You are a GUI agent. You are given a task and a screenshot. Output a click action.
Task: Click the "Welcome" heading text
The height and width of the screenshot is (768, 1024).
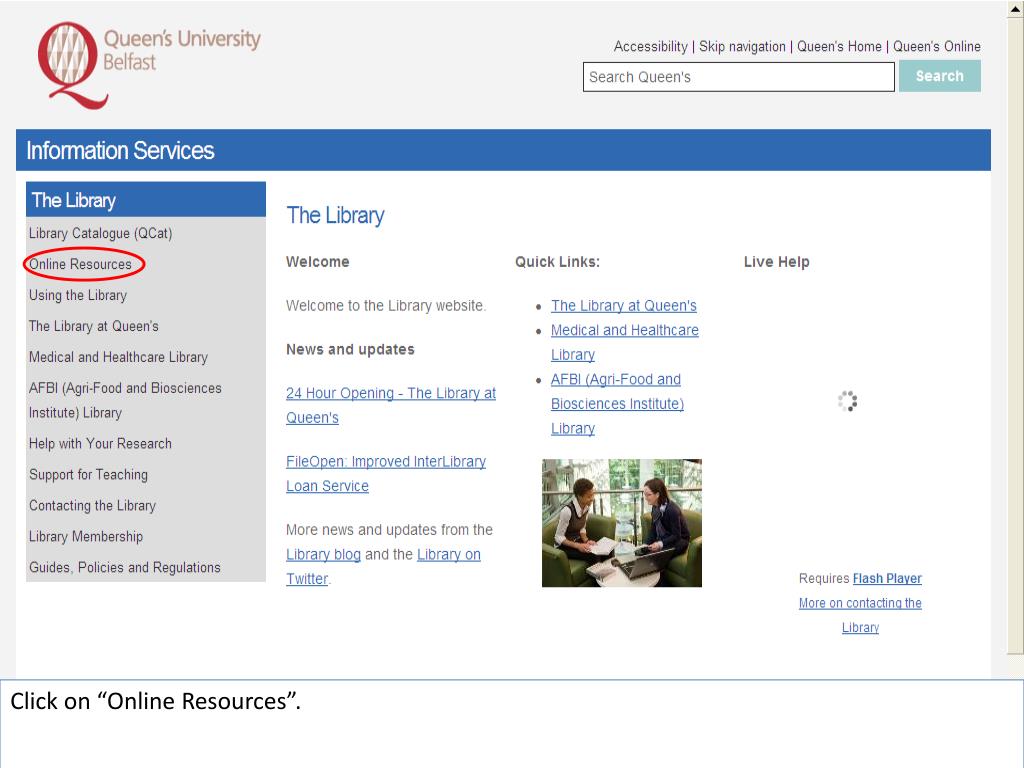tap(317, 262)
